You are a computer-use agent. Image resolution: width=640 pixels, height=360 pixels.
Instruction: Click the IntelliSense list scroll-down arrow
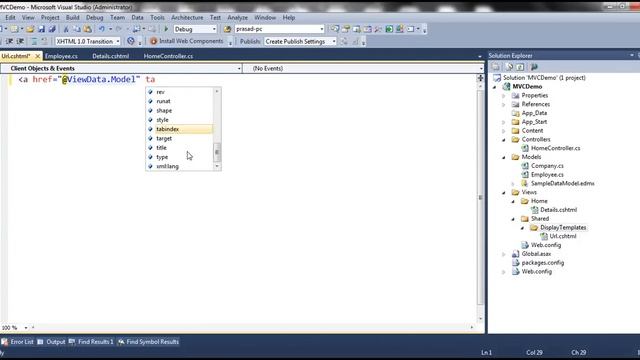pyautogui.click(x=217, y=166)
